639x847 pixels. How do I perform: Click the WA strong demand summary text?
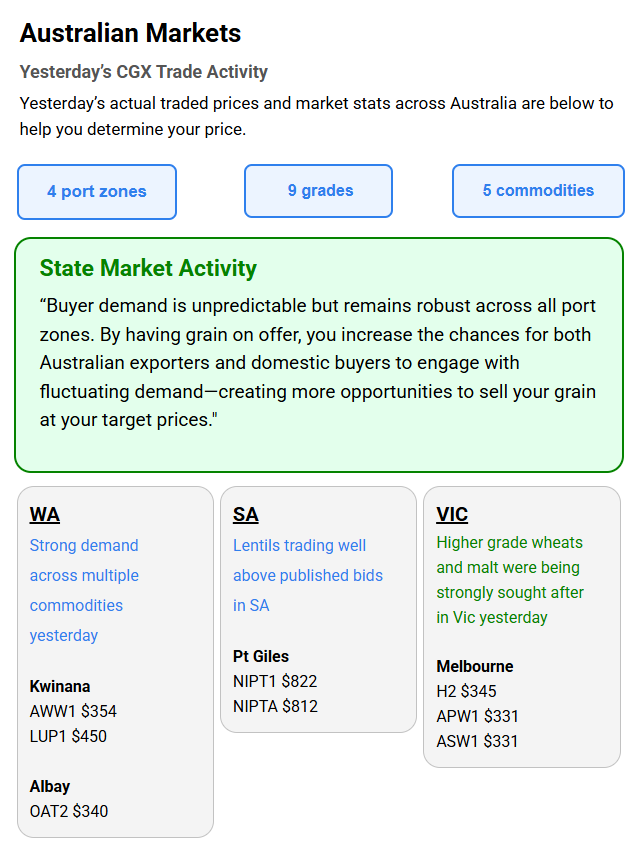tap(84, 590)
